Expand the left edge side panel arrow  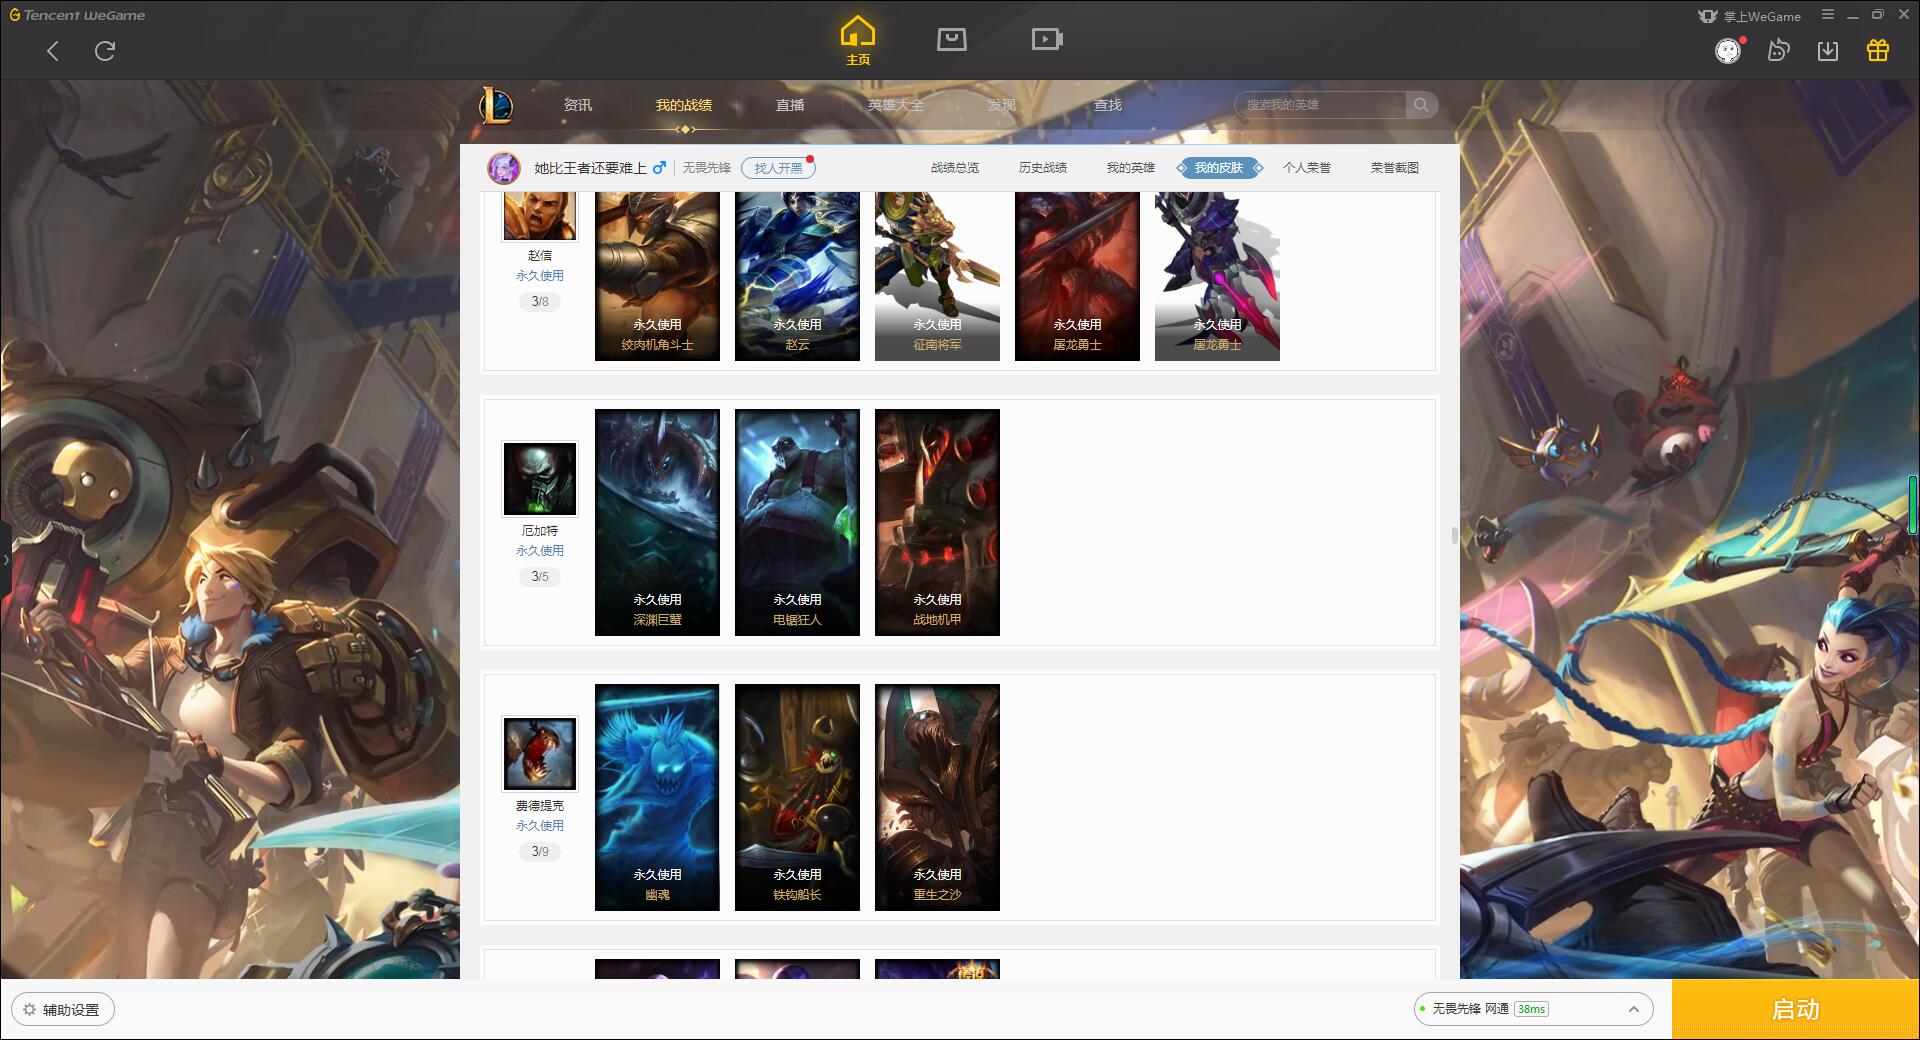tap(5, 560)
